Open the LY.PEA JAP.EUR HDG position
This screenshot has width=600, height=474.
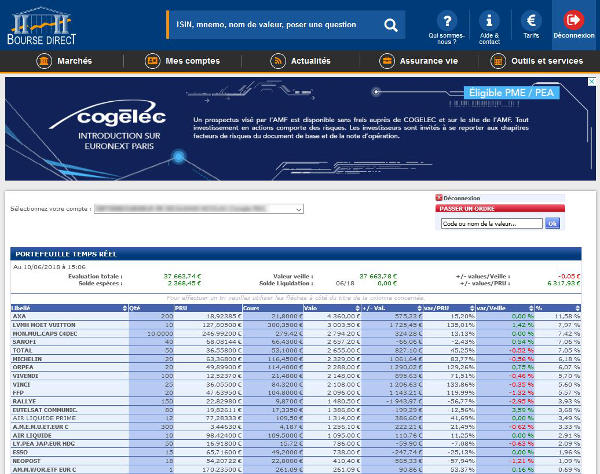[296, 444]
